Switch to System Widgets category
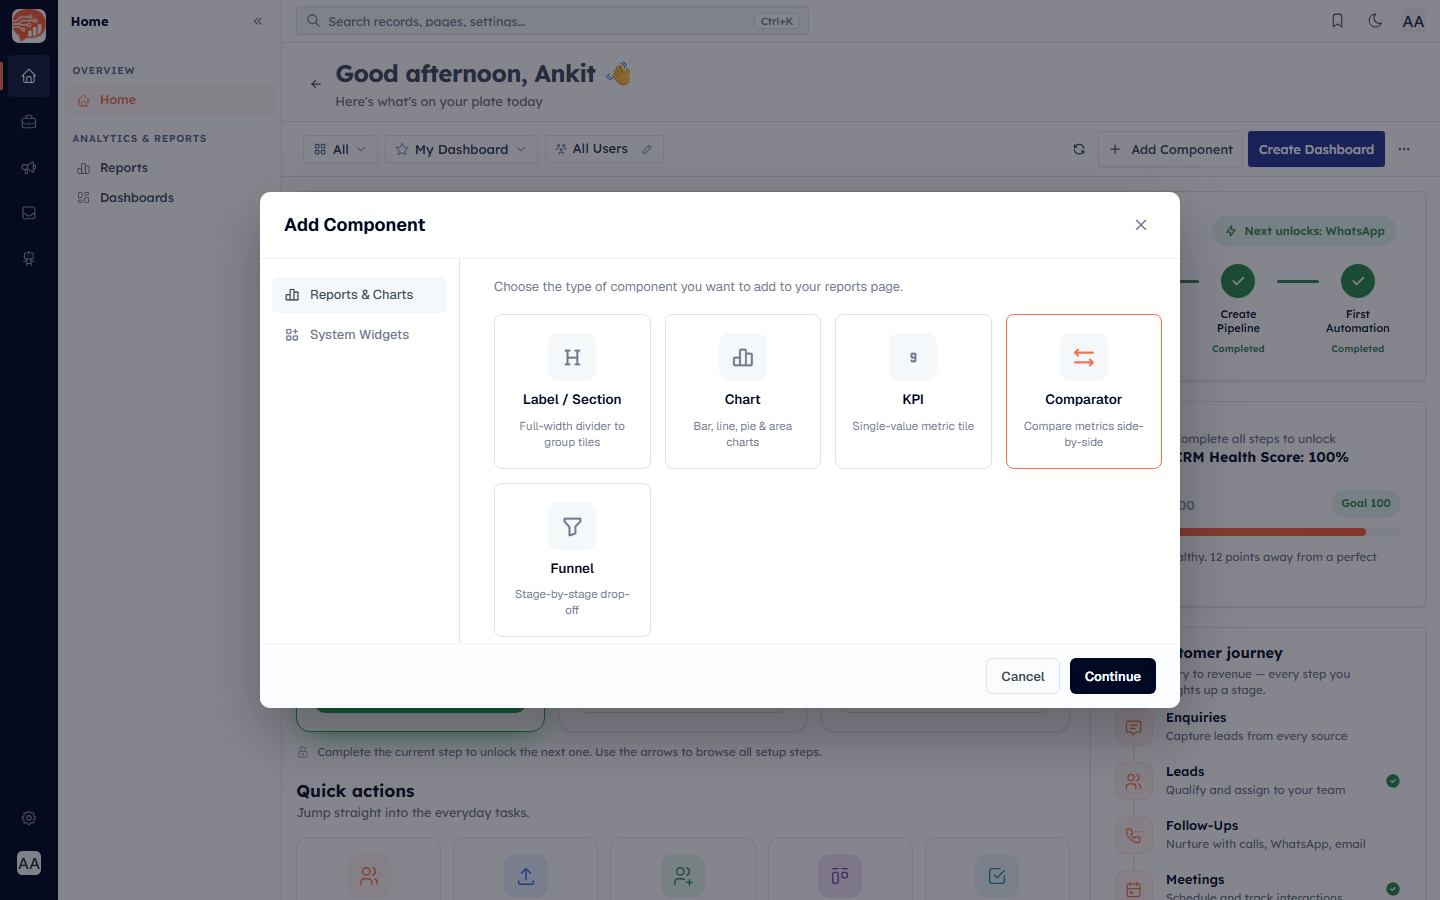1440x900 pixels. click(x=359, y=335)
